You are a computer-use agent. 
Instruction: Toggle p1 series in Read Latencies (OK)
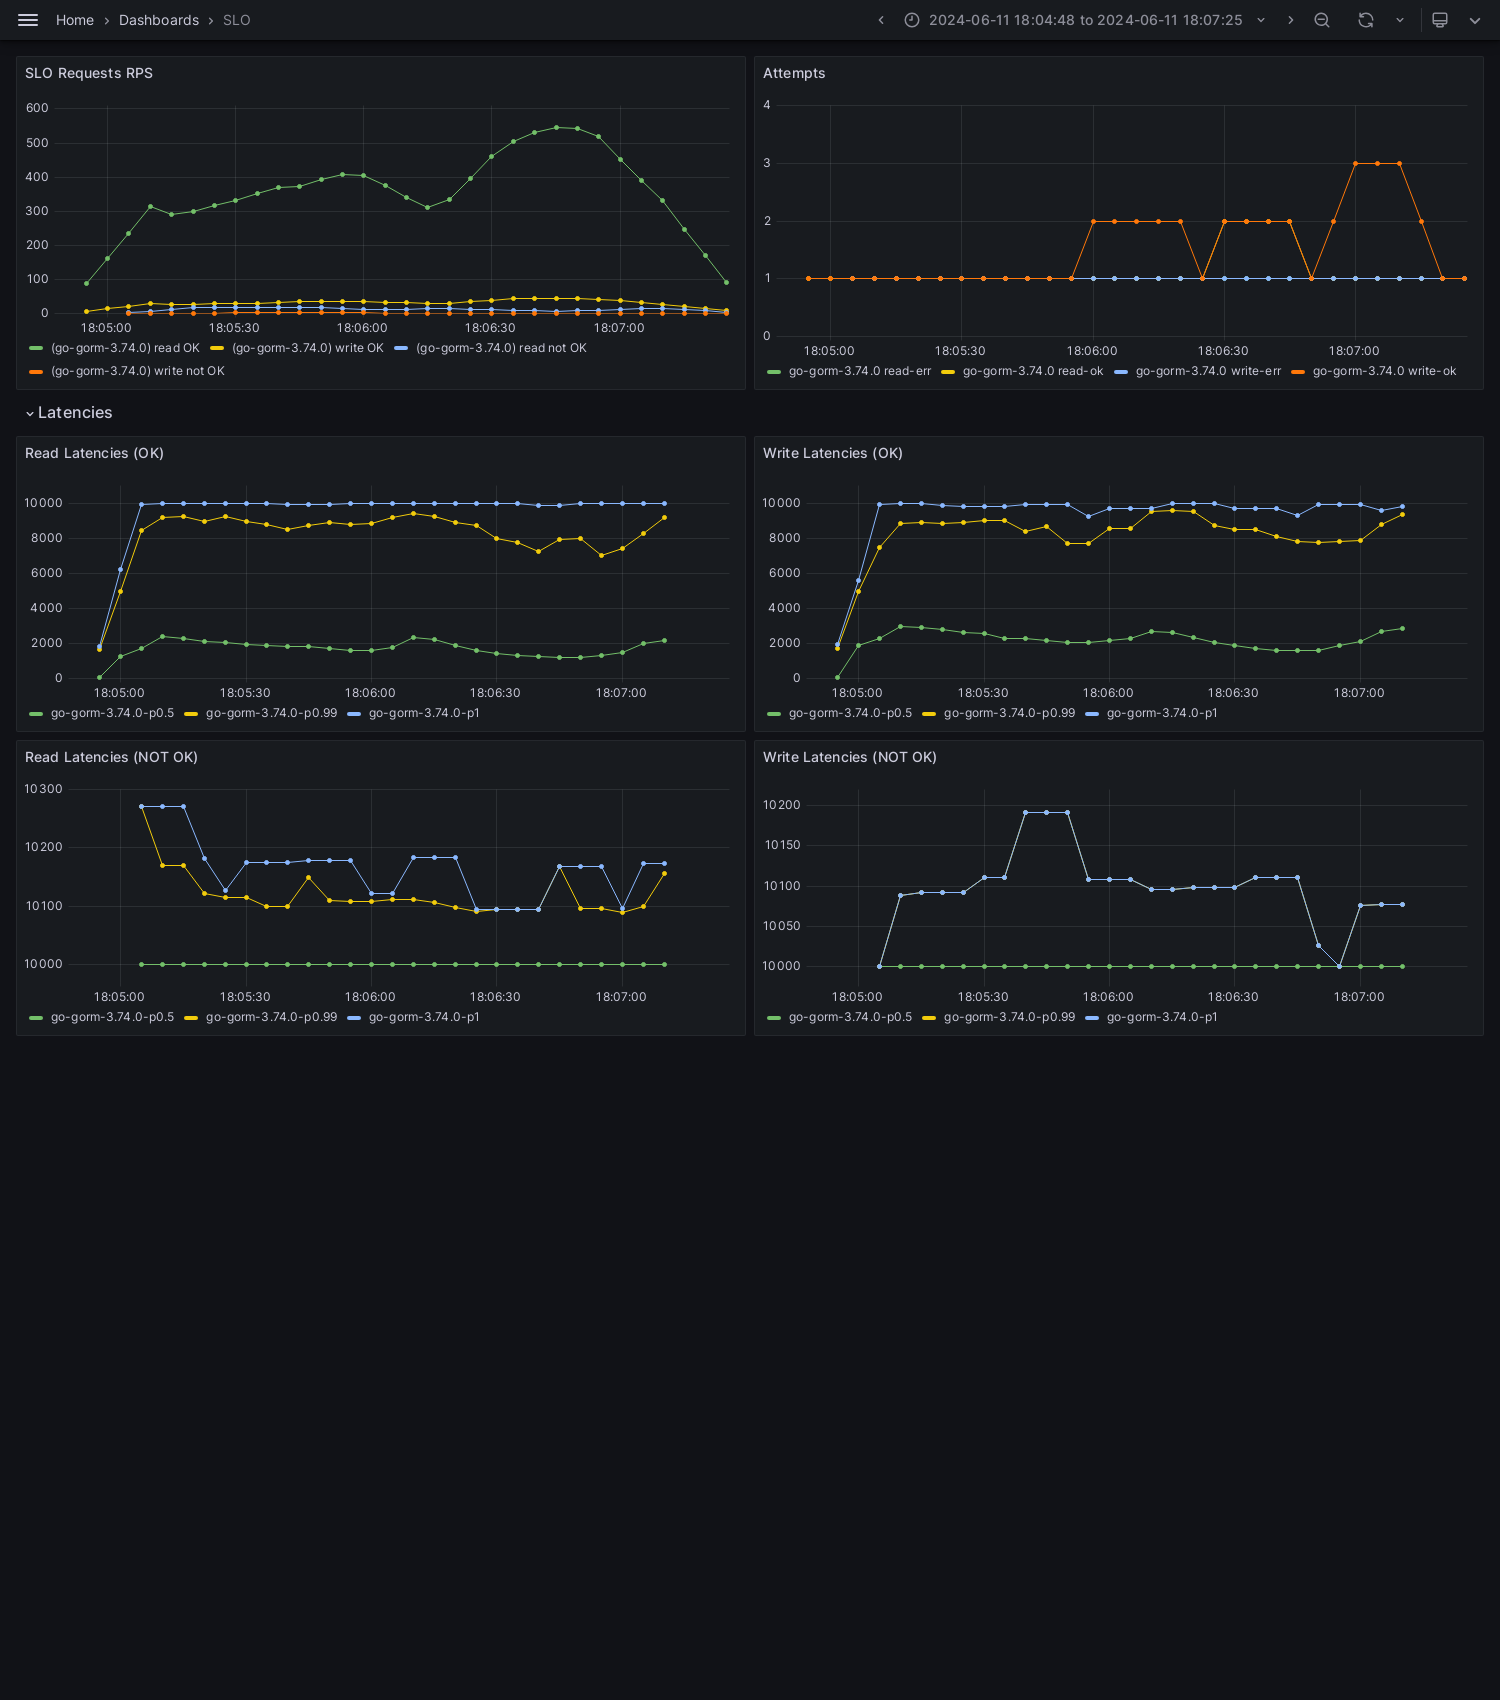coord(424,713)
